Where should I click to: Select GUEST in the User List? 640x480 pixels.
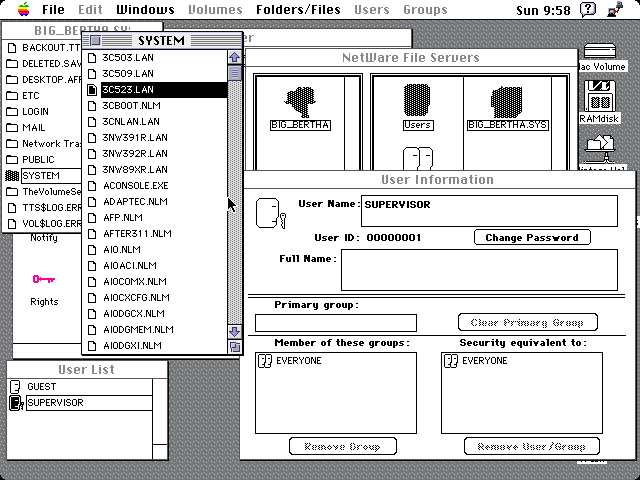[x=41, y=386]
